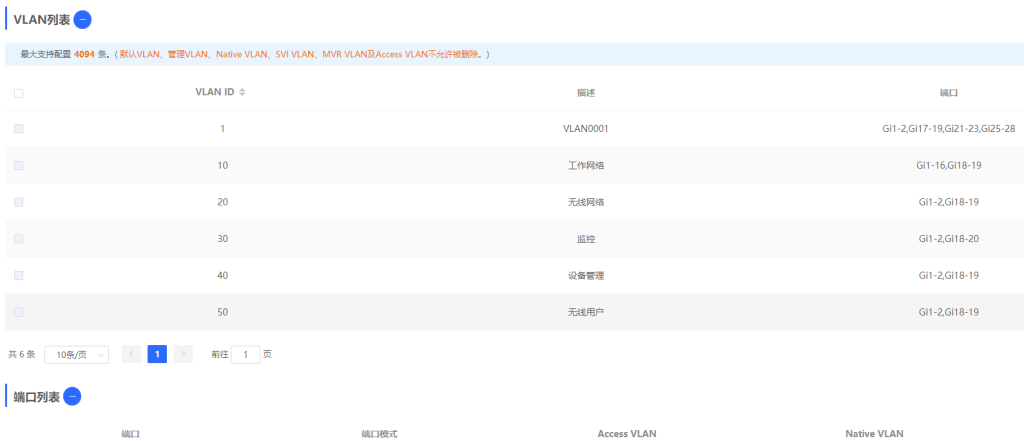Go to next page arrow
The width and height of the screenshot is (1024, 441).
183,354
